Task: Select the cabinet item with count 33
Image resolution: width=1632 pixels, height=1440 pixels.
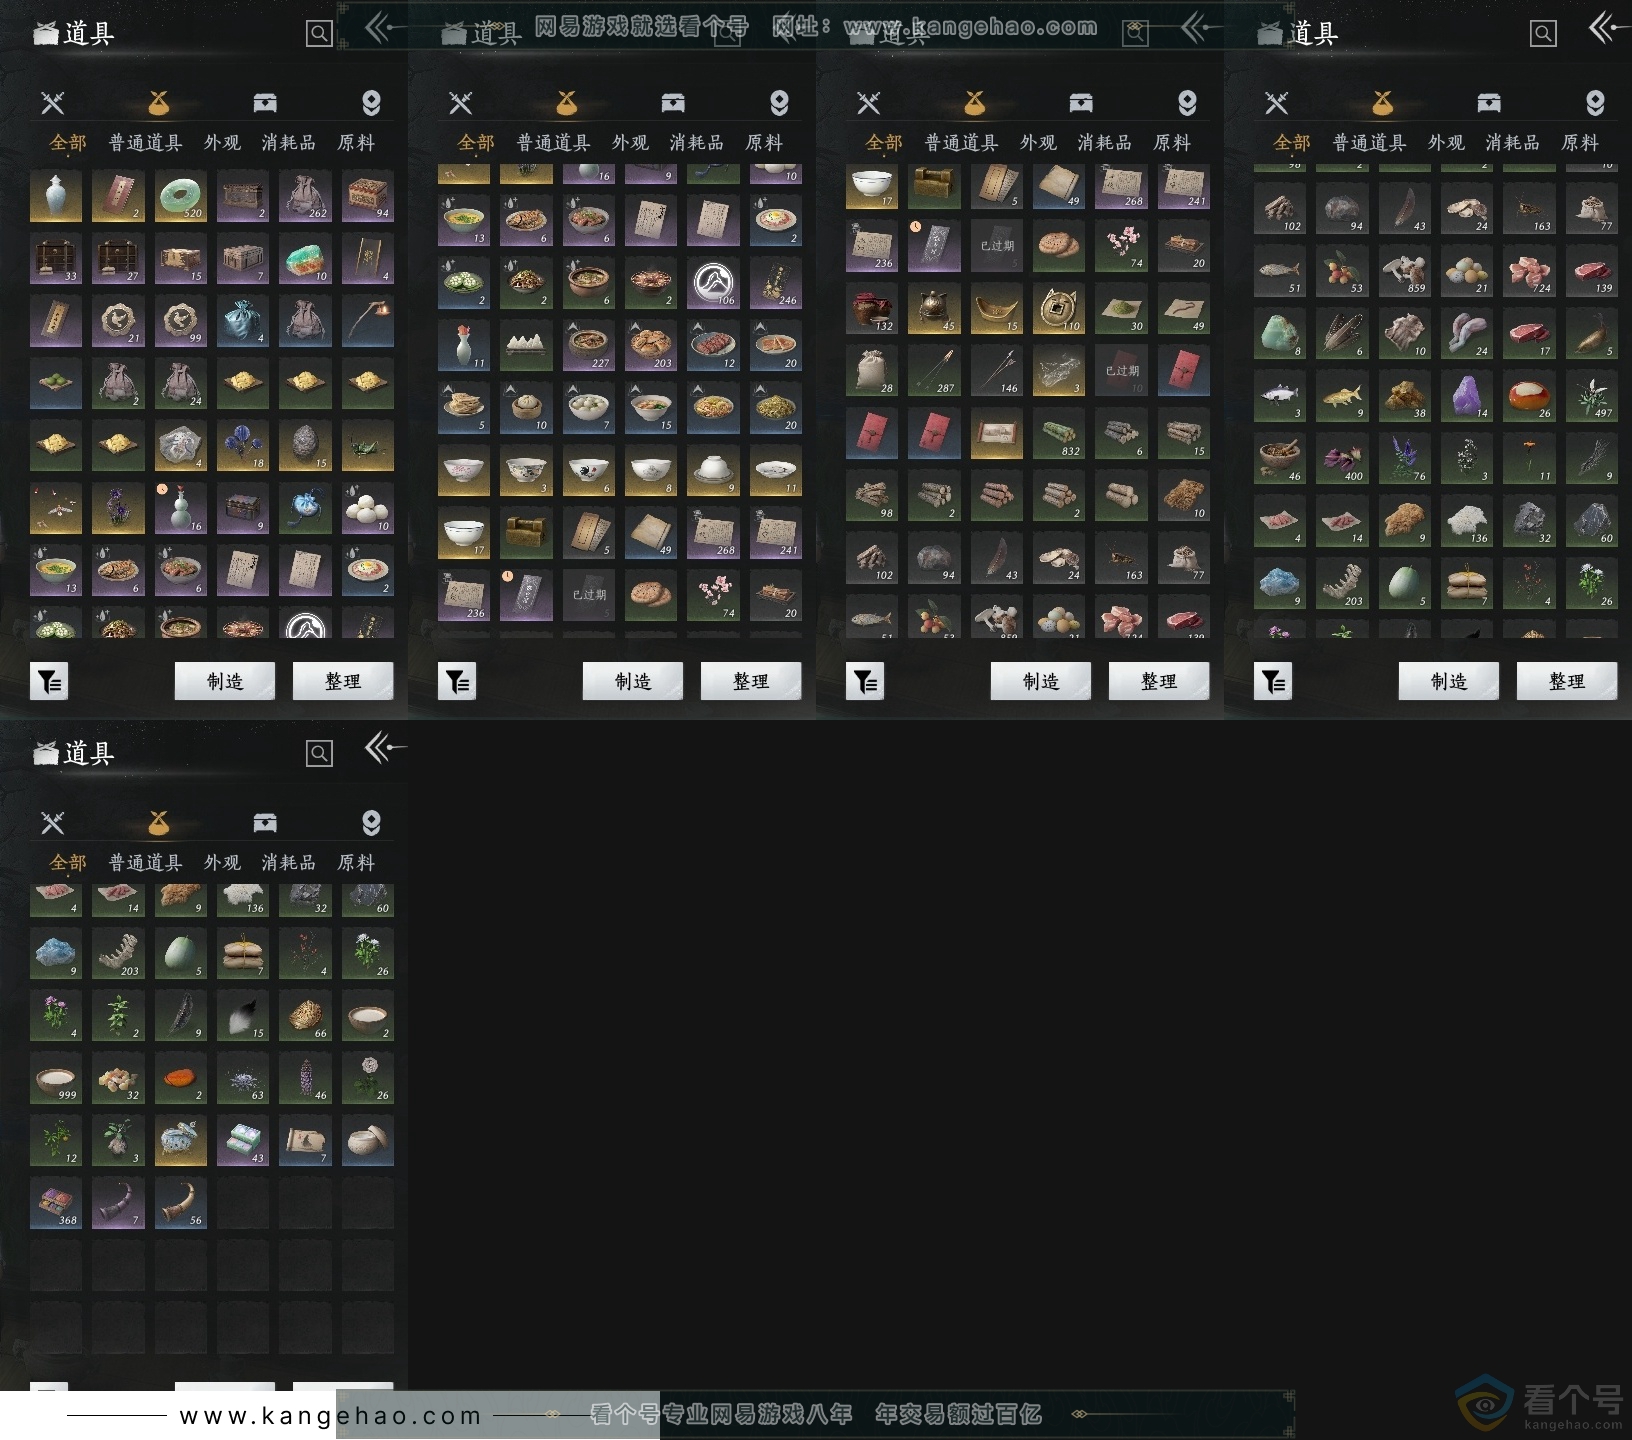Action: [x=56, y=259]
